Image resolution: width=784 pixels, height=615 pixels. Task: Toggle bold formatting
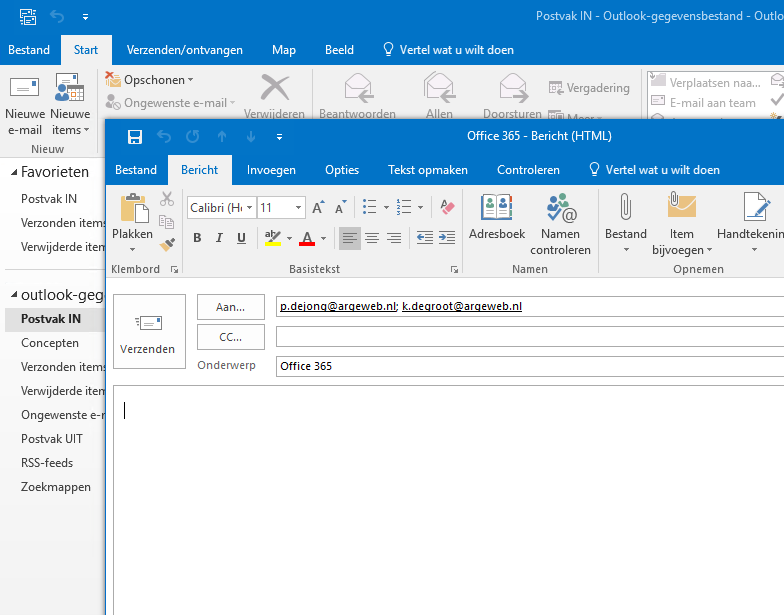(197, 238)
